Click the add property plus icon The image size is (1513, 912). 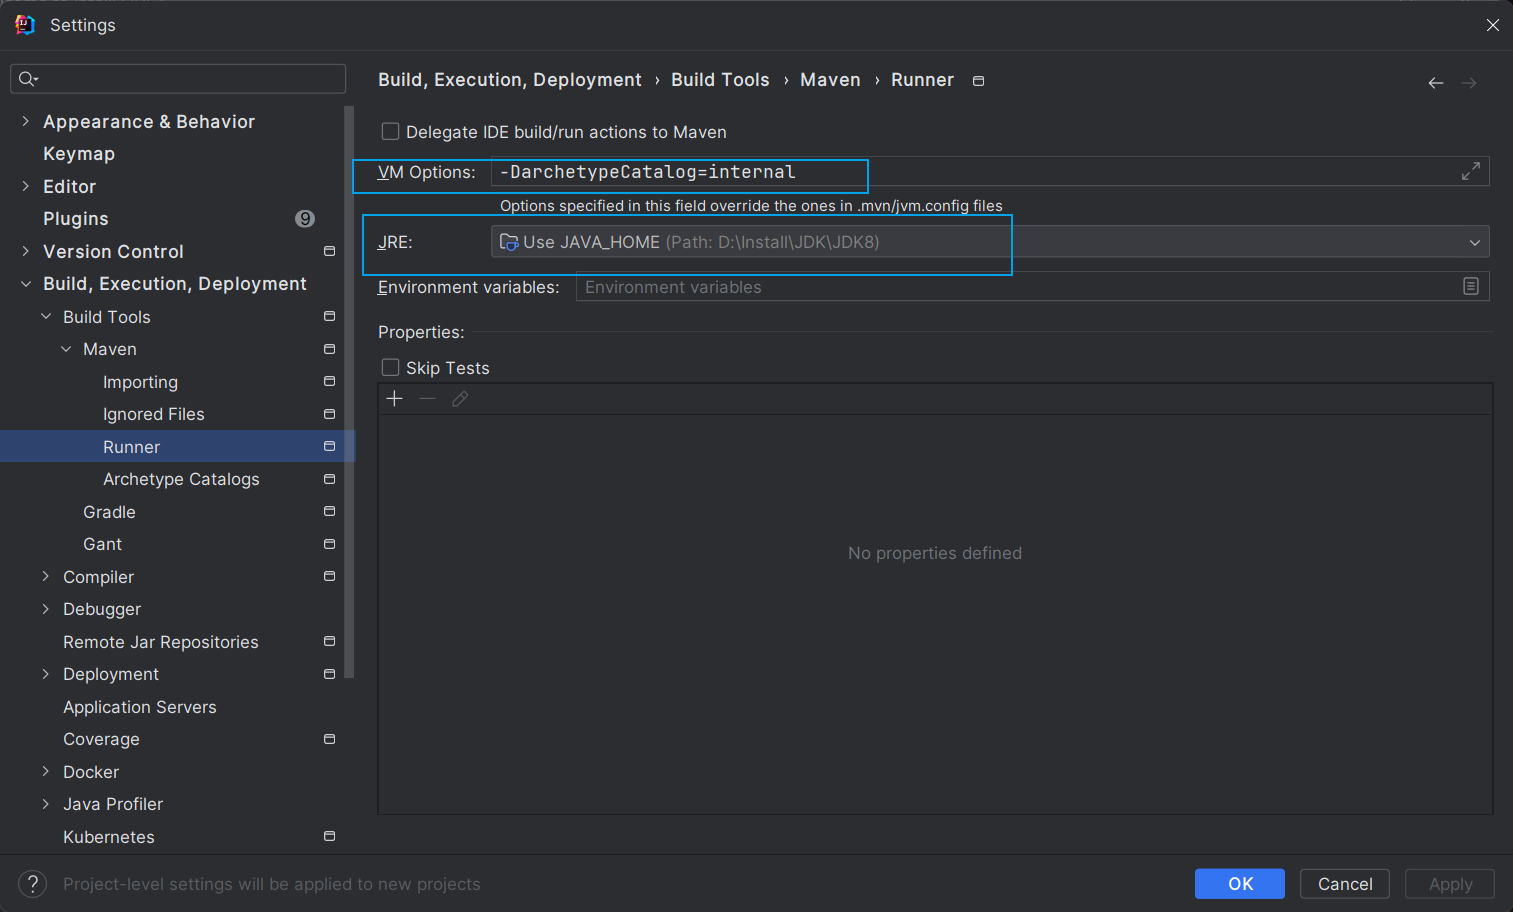coord(395,399)
